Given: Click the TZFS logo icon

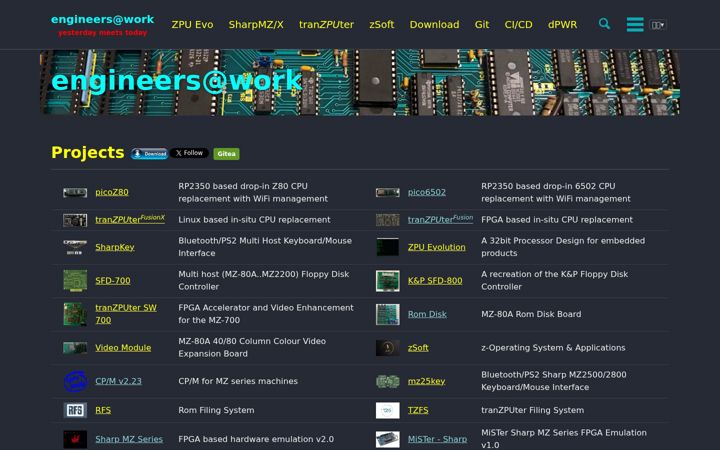Looking at the screenshot, I should coord(388,410).
